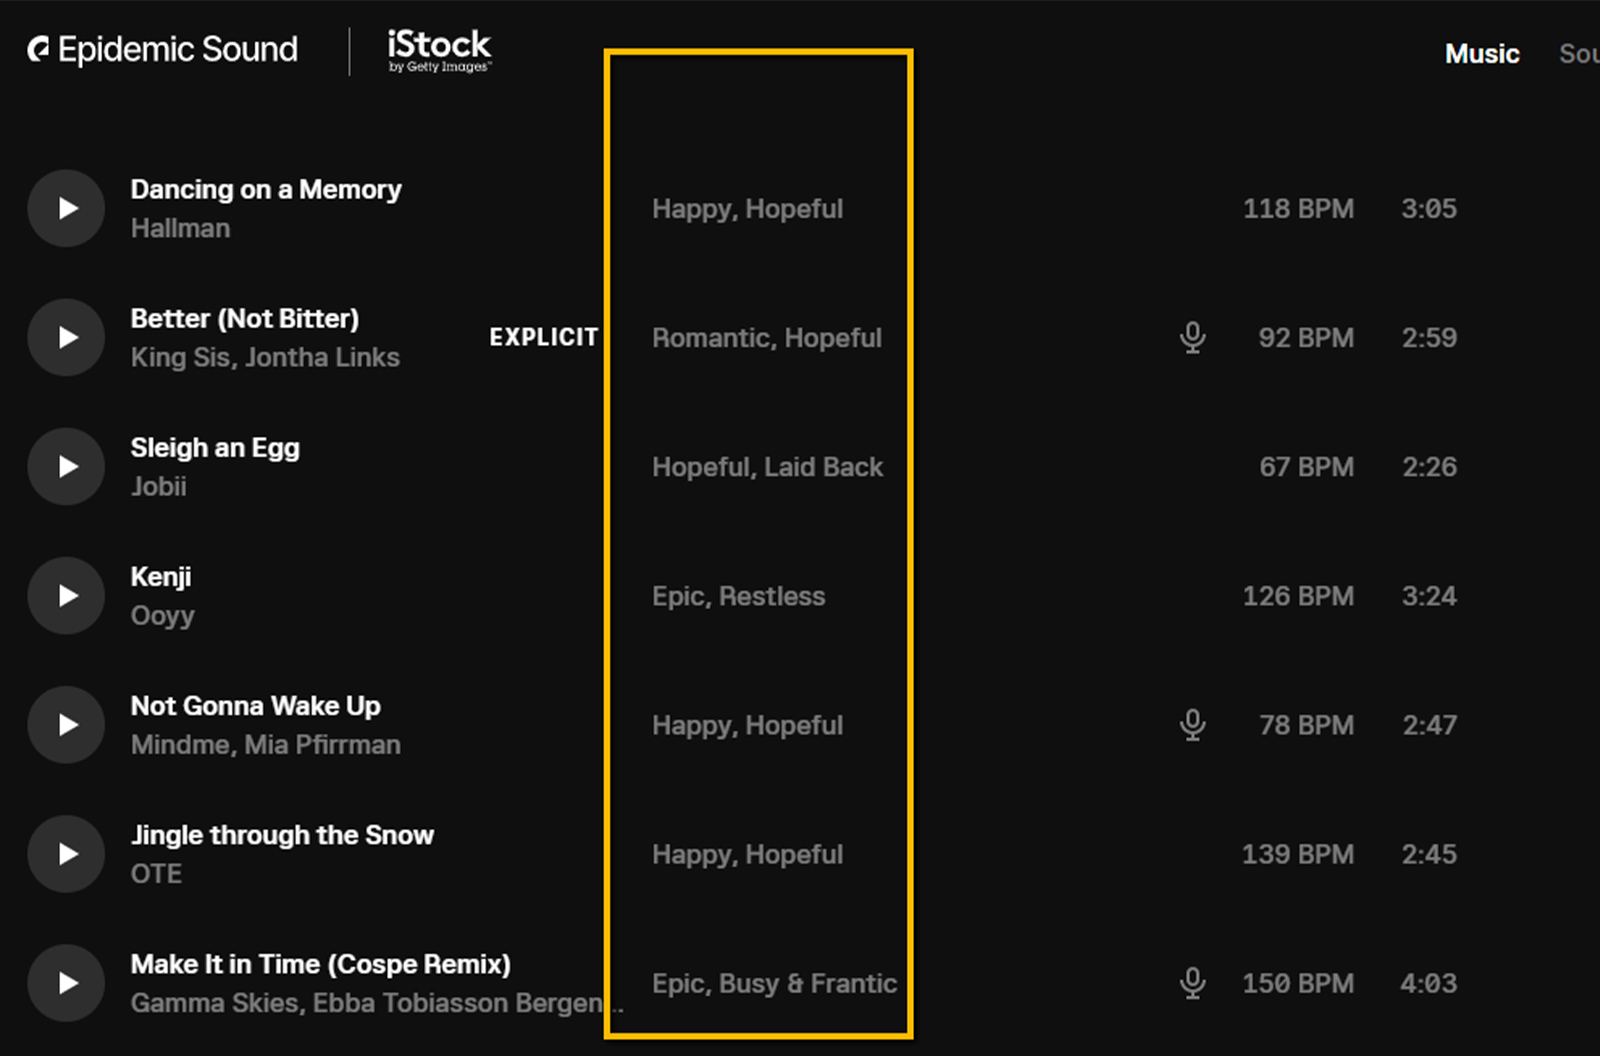
Task: Open the iStock by Getty Images logo
Action: point(439,51)
